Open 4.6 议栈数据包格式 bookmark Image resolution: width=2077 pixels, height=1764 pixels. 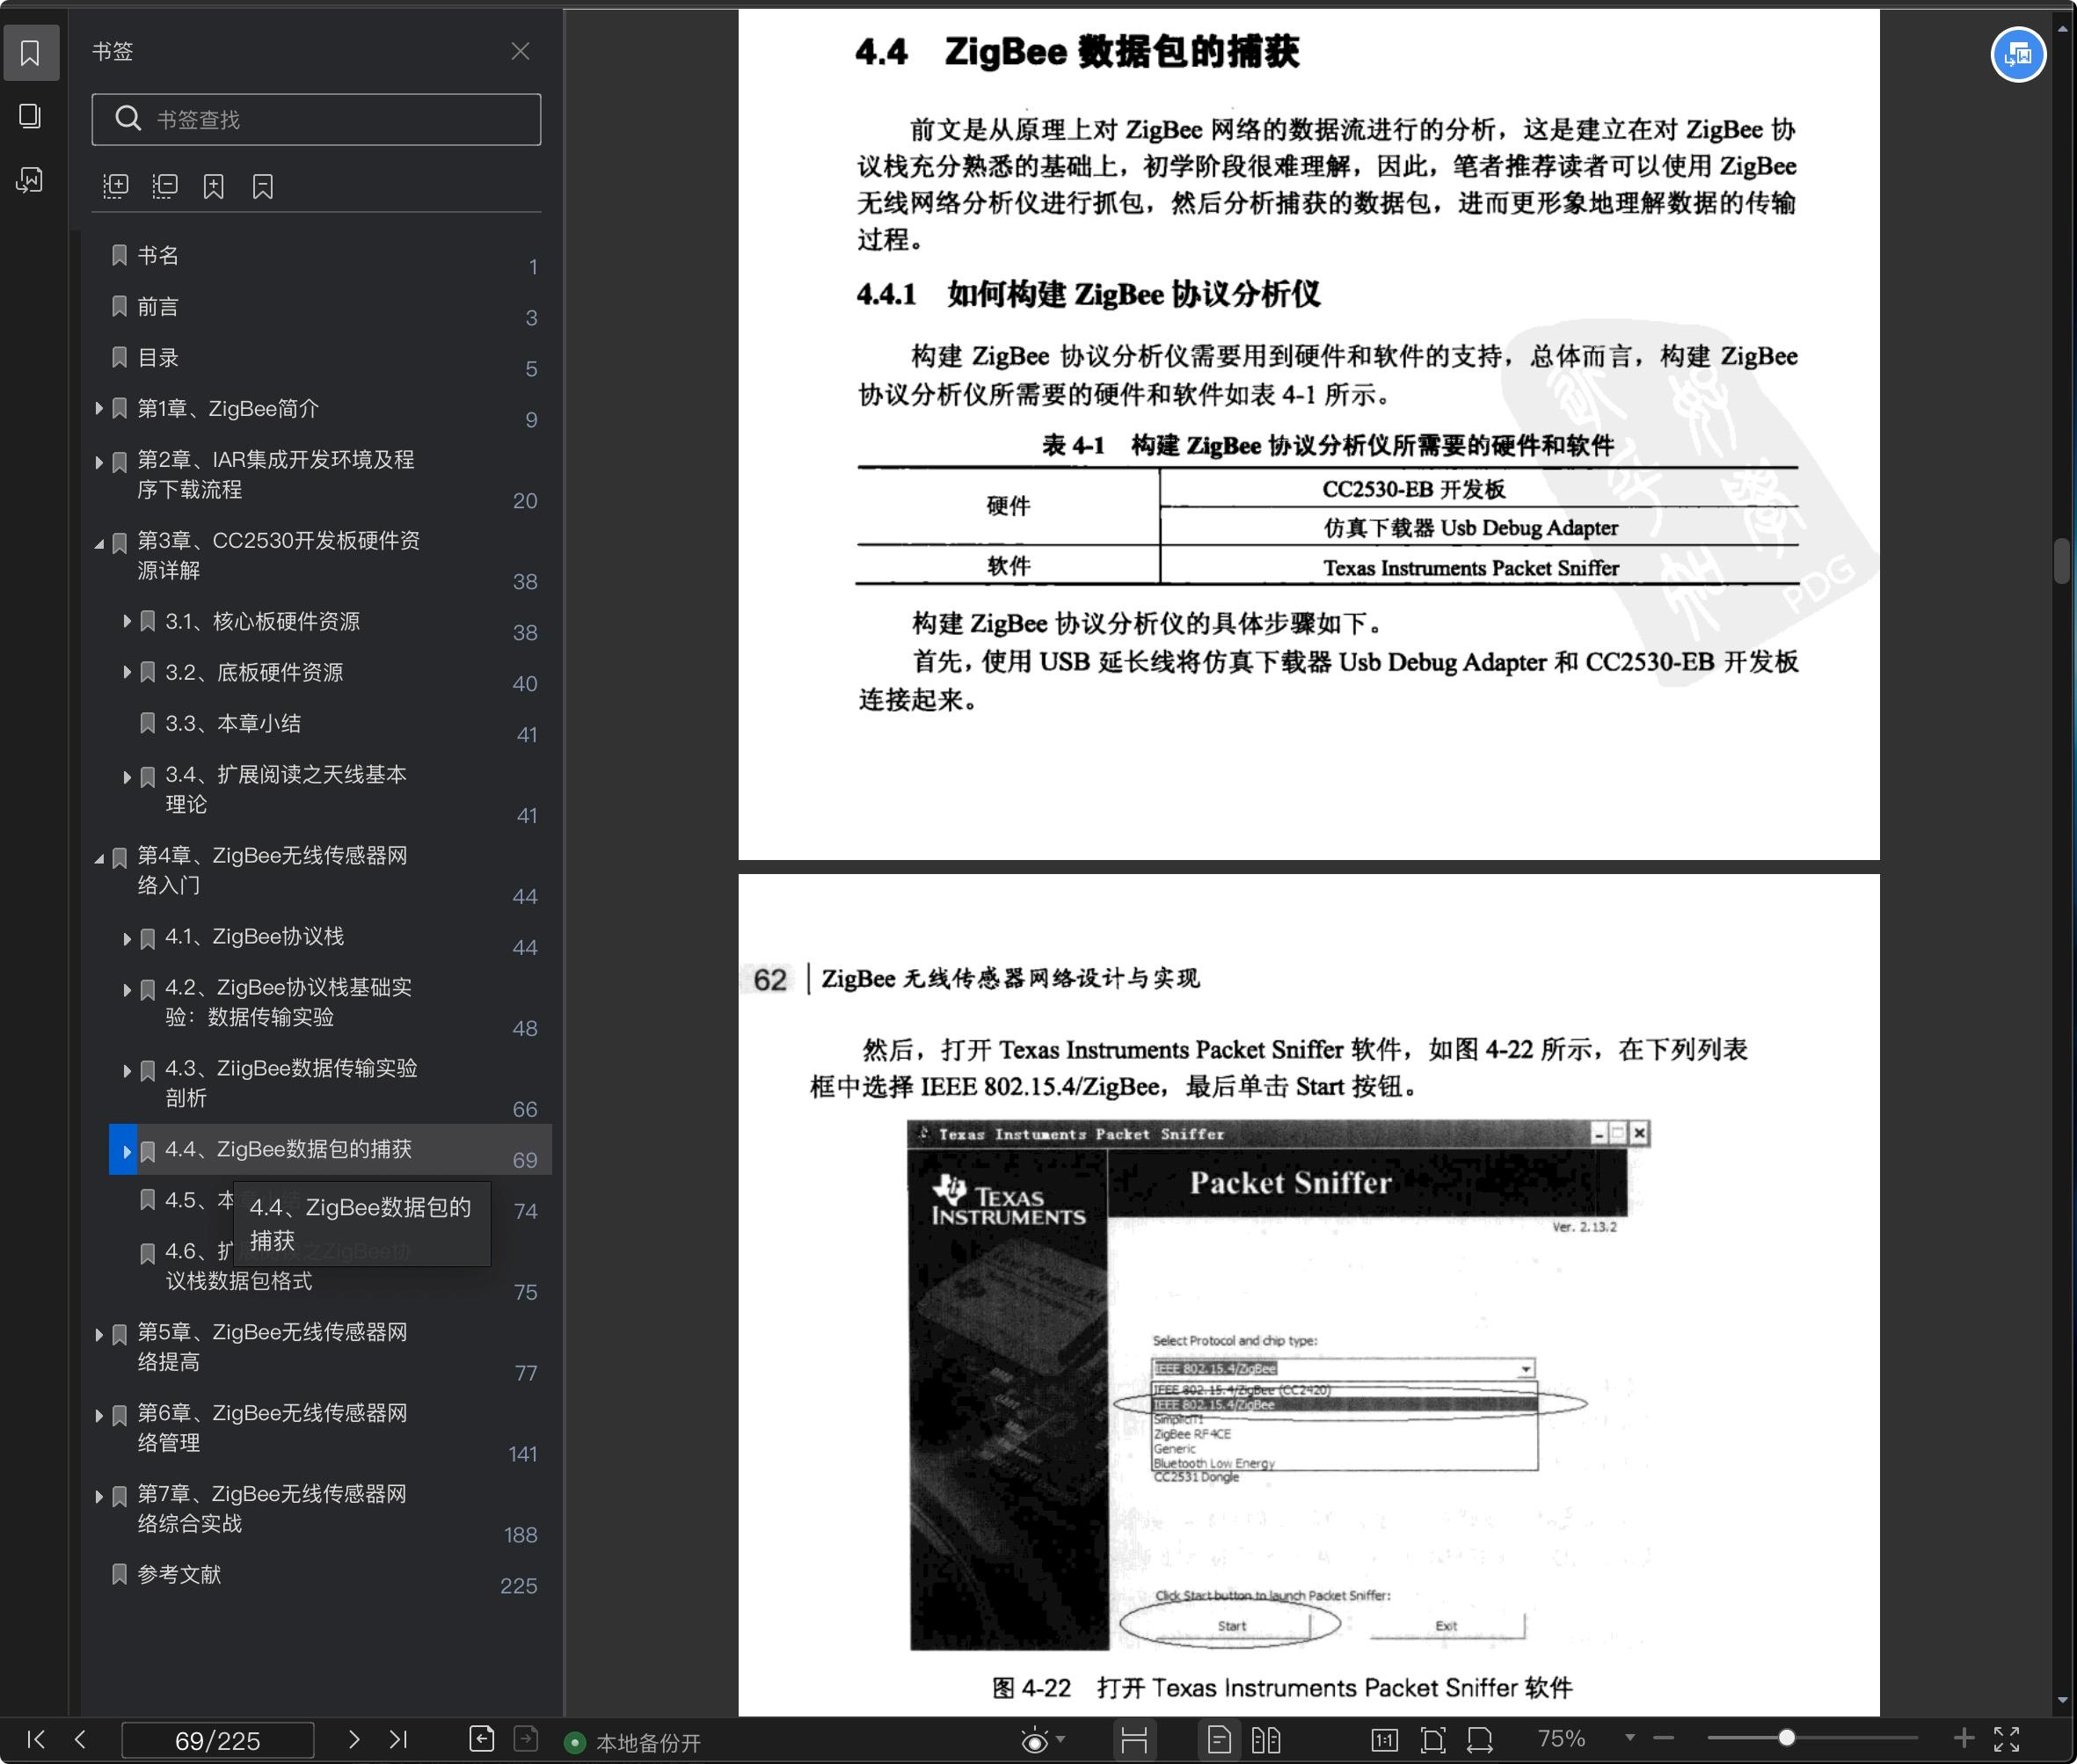[x=238, y=1281]
